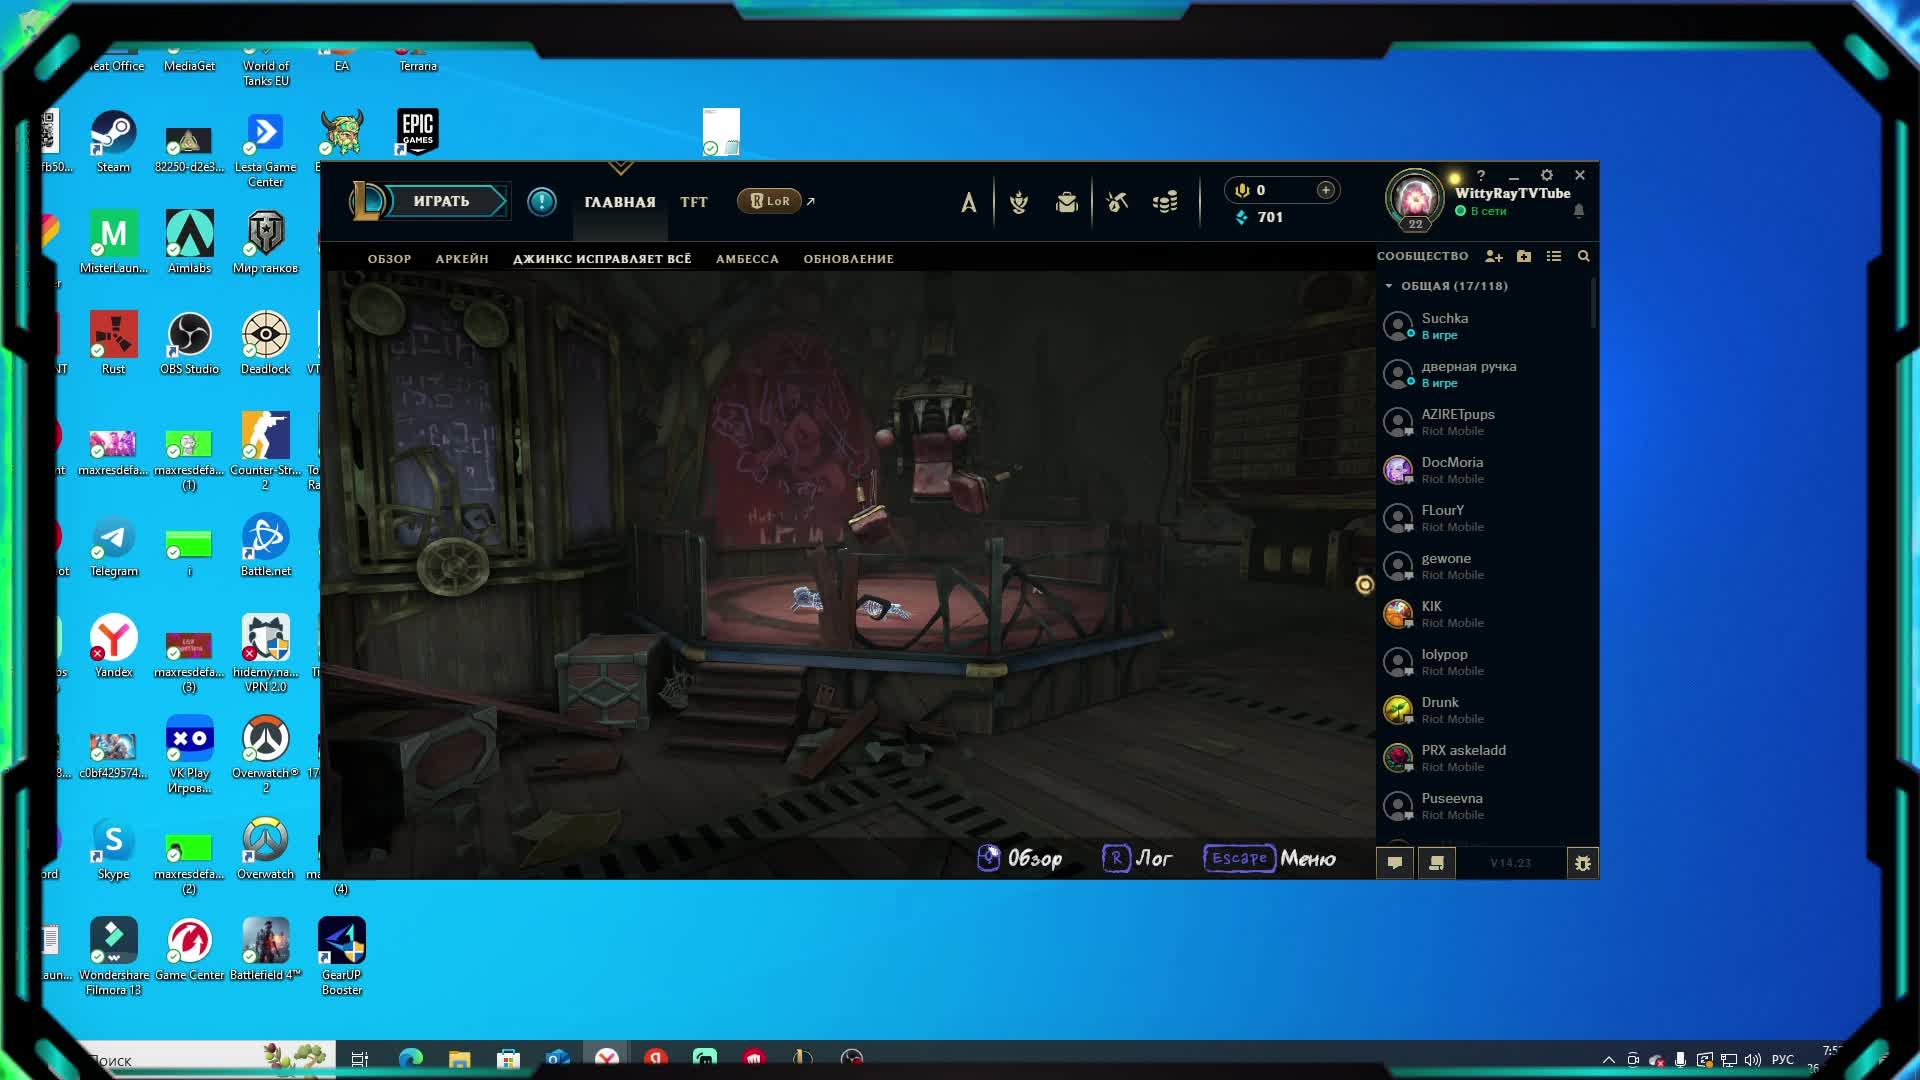Toggle the friend list view options icon
This screenshot has height=1080, width=1920.
pyautogui.click(x=1554, y=257)
